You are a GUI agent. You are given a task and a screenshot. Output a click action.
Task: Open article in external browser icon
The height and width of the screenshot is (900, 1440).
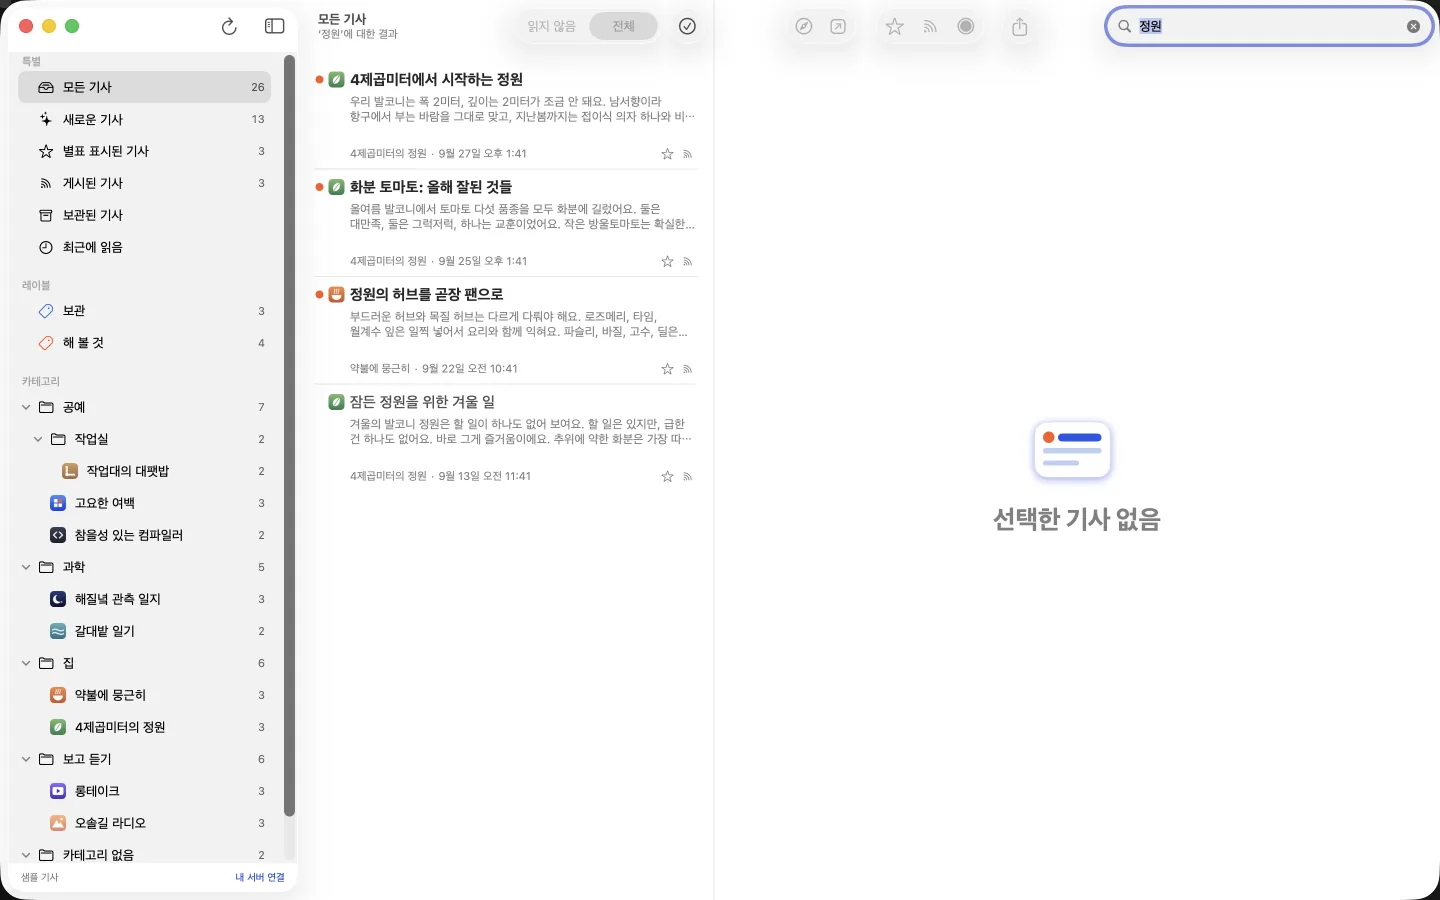pos(838,27)
